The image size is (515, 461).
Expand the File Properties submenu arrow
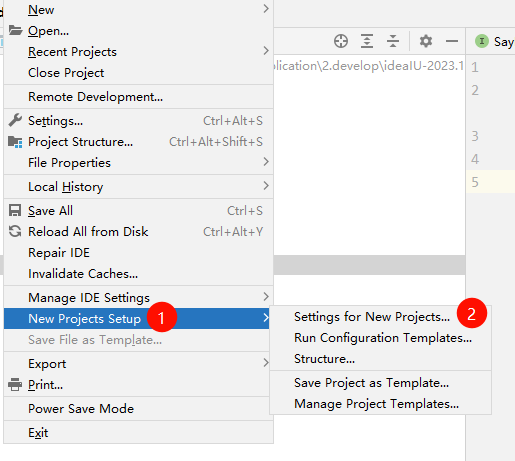click(x=266, y=162)
